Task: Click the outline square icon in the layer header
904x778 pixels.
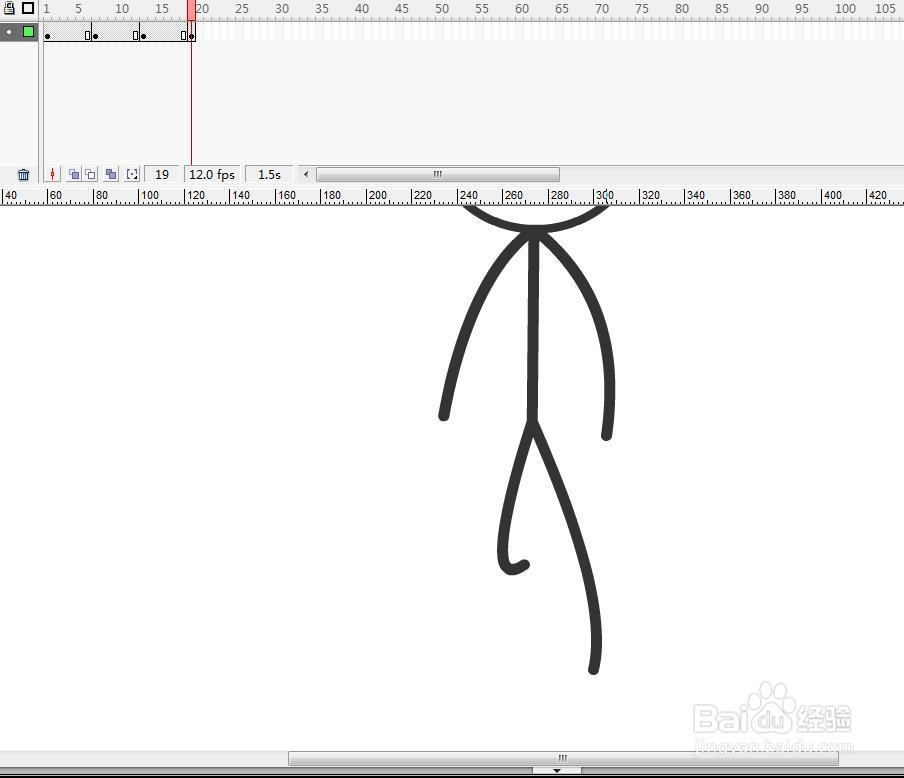Action: (28, 8)
